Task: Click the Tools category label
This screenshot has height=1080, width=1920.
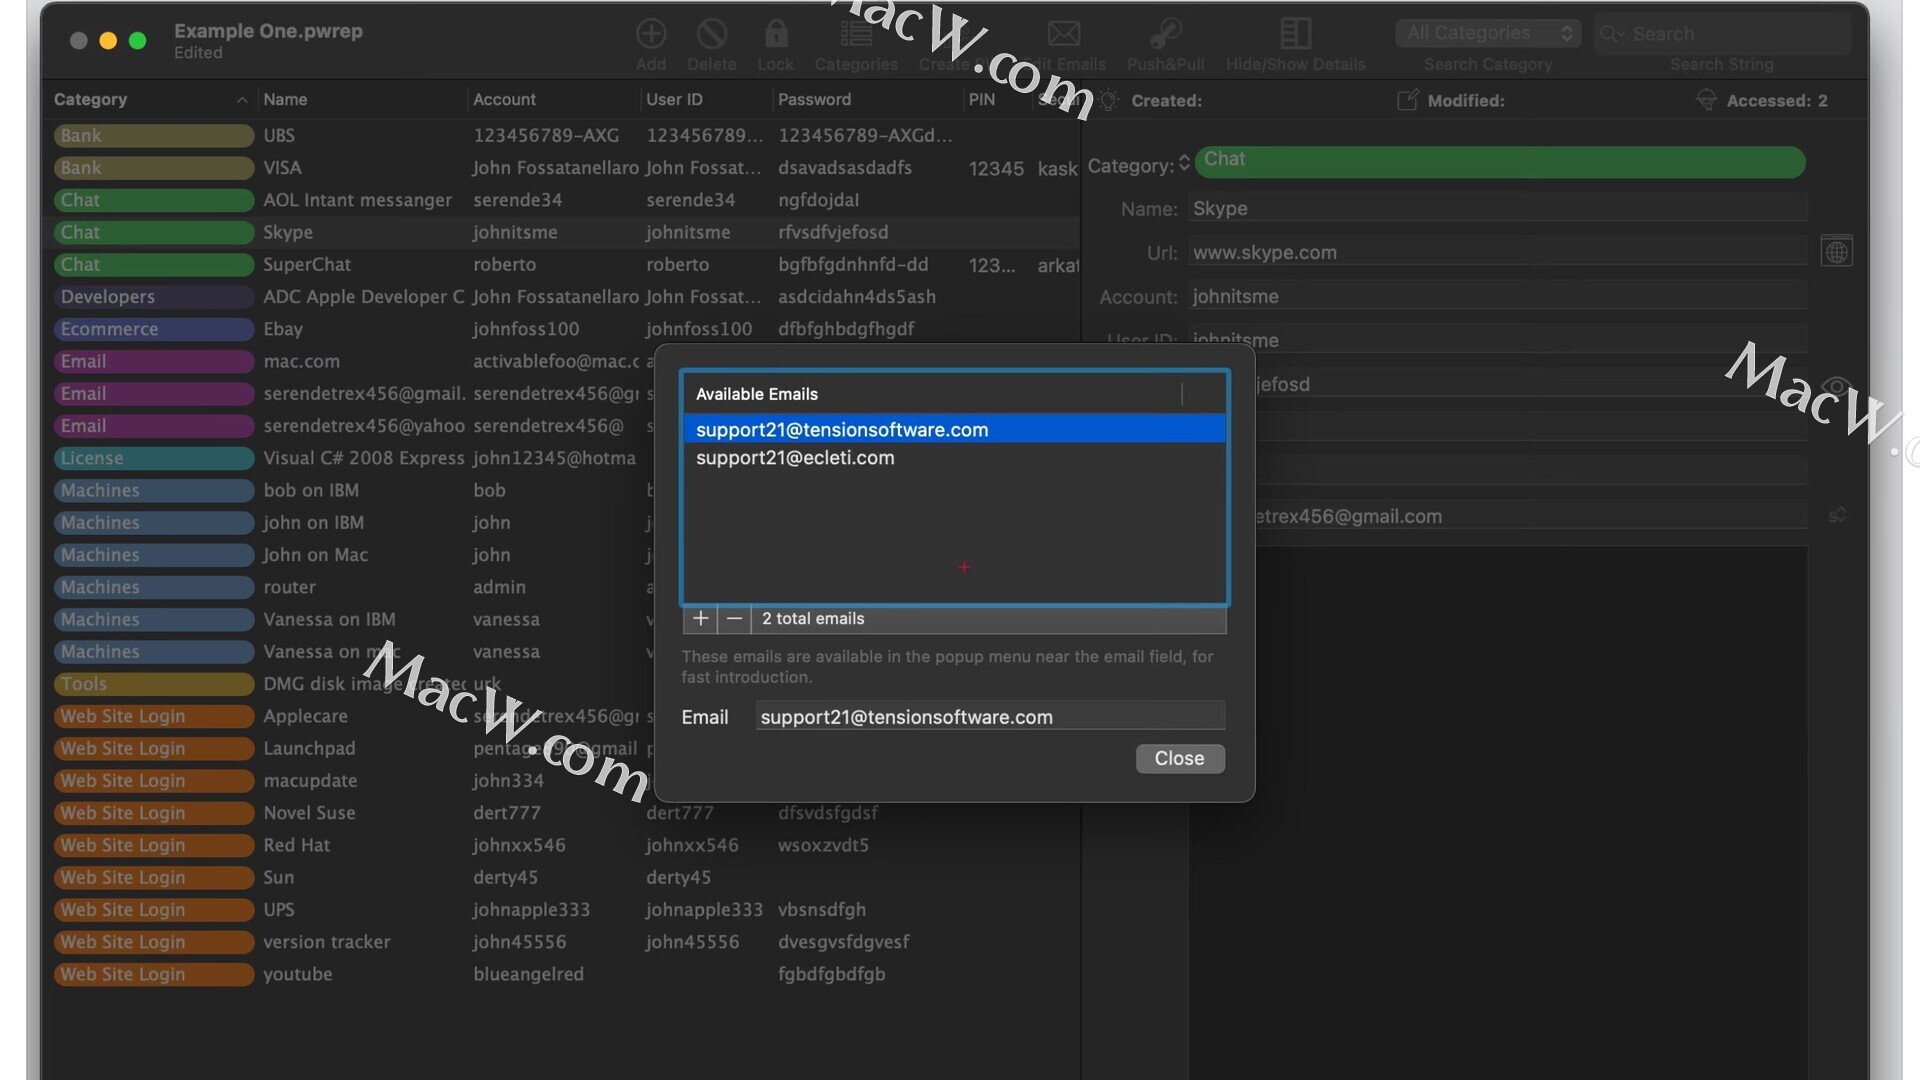Action: [153, 684]
